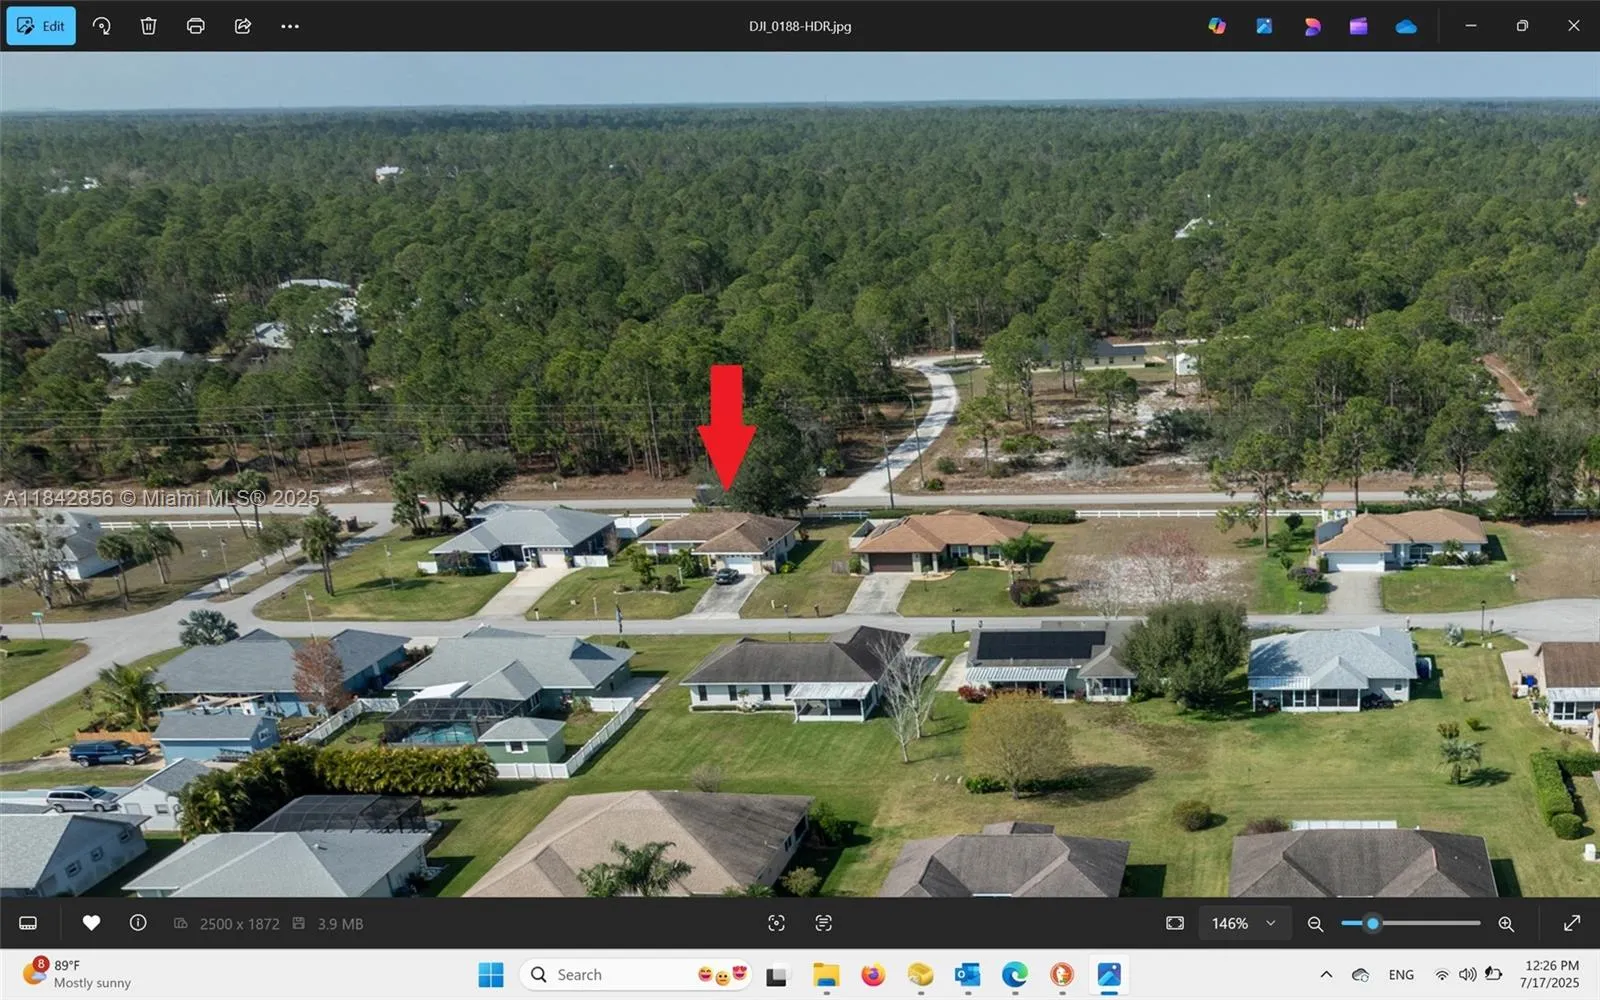Zoom in with the plus magnifier
1600x1000 pixels.
coord(1506,924)
